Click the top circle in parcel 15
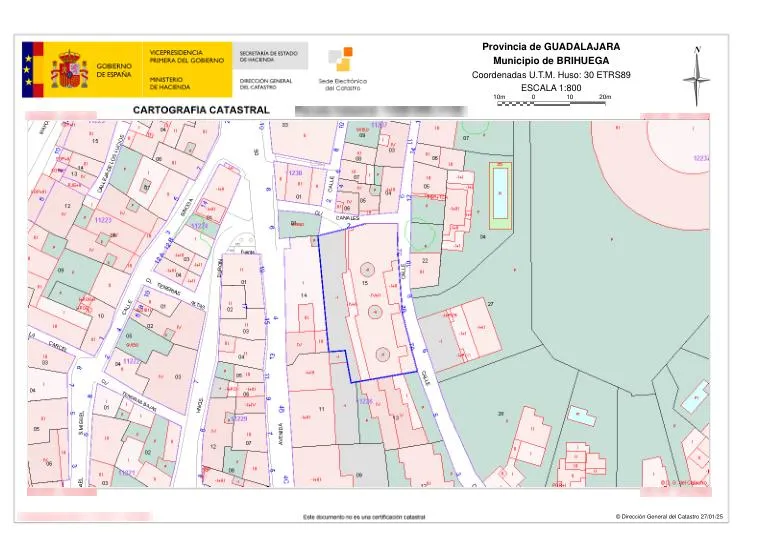This screenshot has width=766, height=556. [367, 269]
